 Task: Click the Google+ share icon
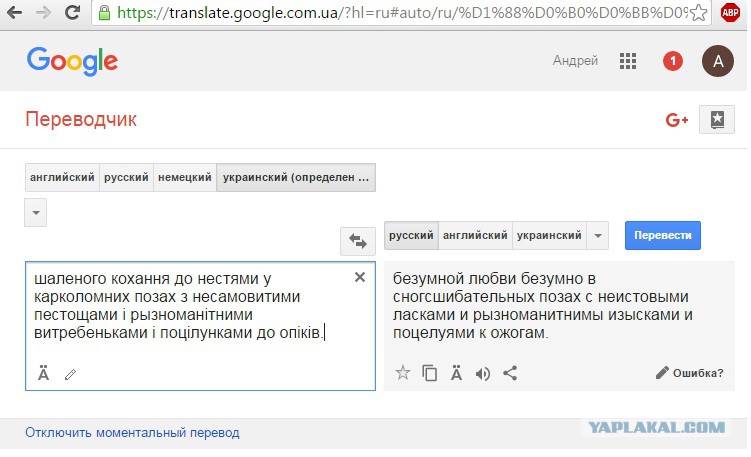pos(677,119)
